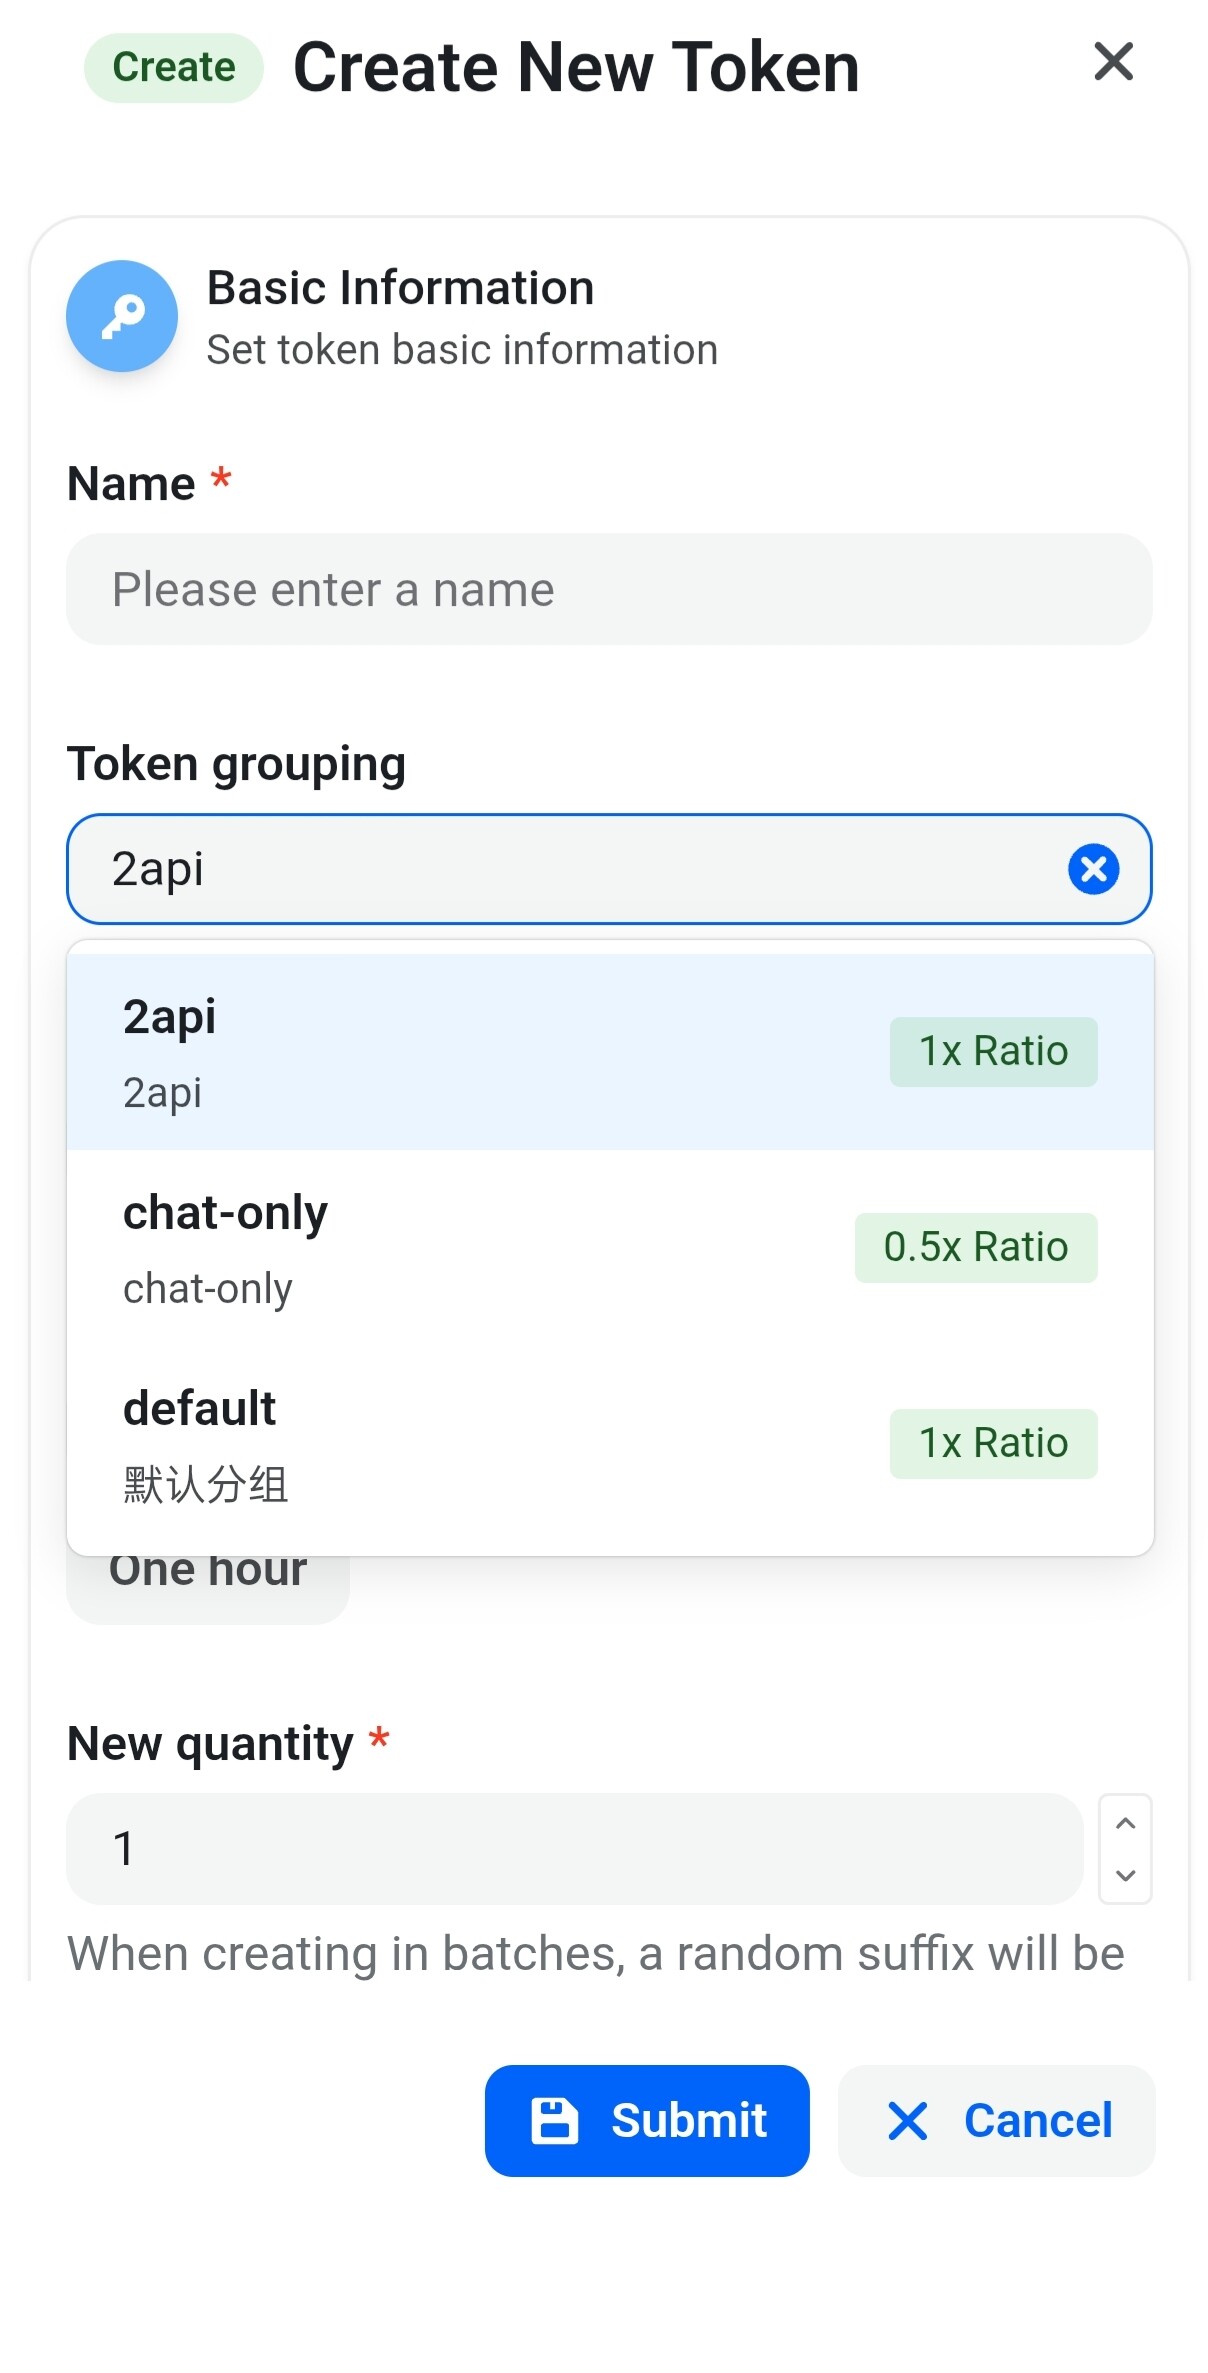The image size is (1208, 2373).
Task: Click the 1x Ratio tag on the default group
Action: point(994,1444)
